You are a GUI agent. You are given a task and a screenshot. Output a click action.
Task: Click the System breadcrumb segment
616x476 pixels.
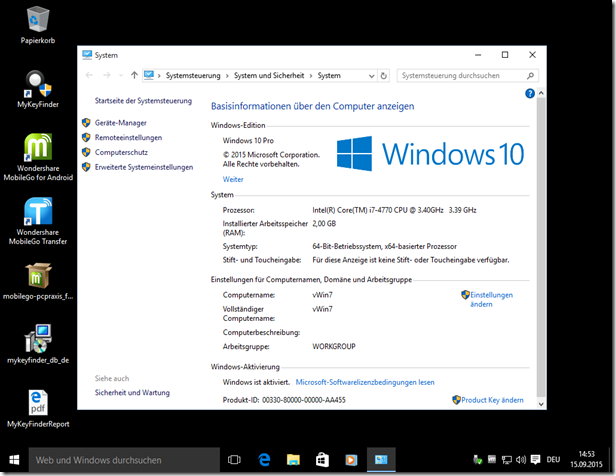click(x=329, y=75)
